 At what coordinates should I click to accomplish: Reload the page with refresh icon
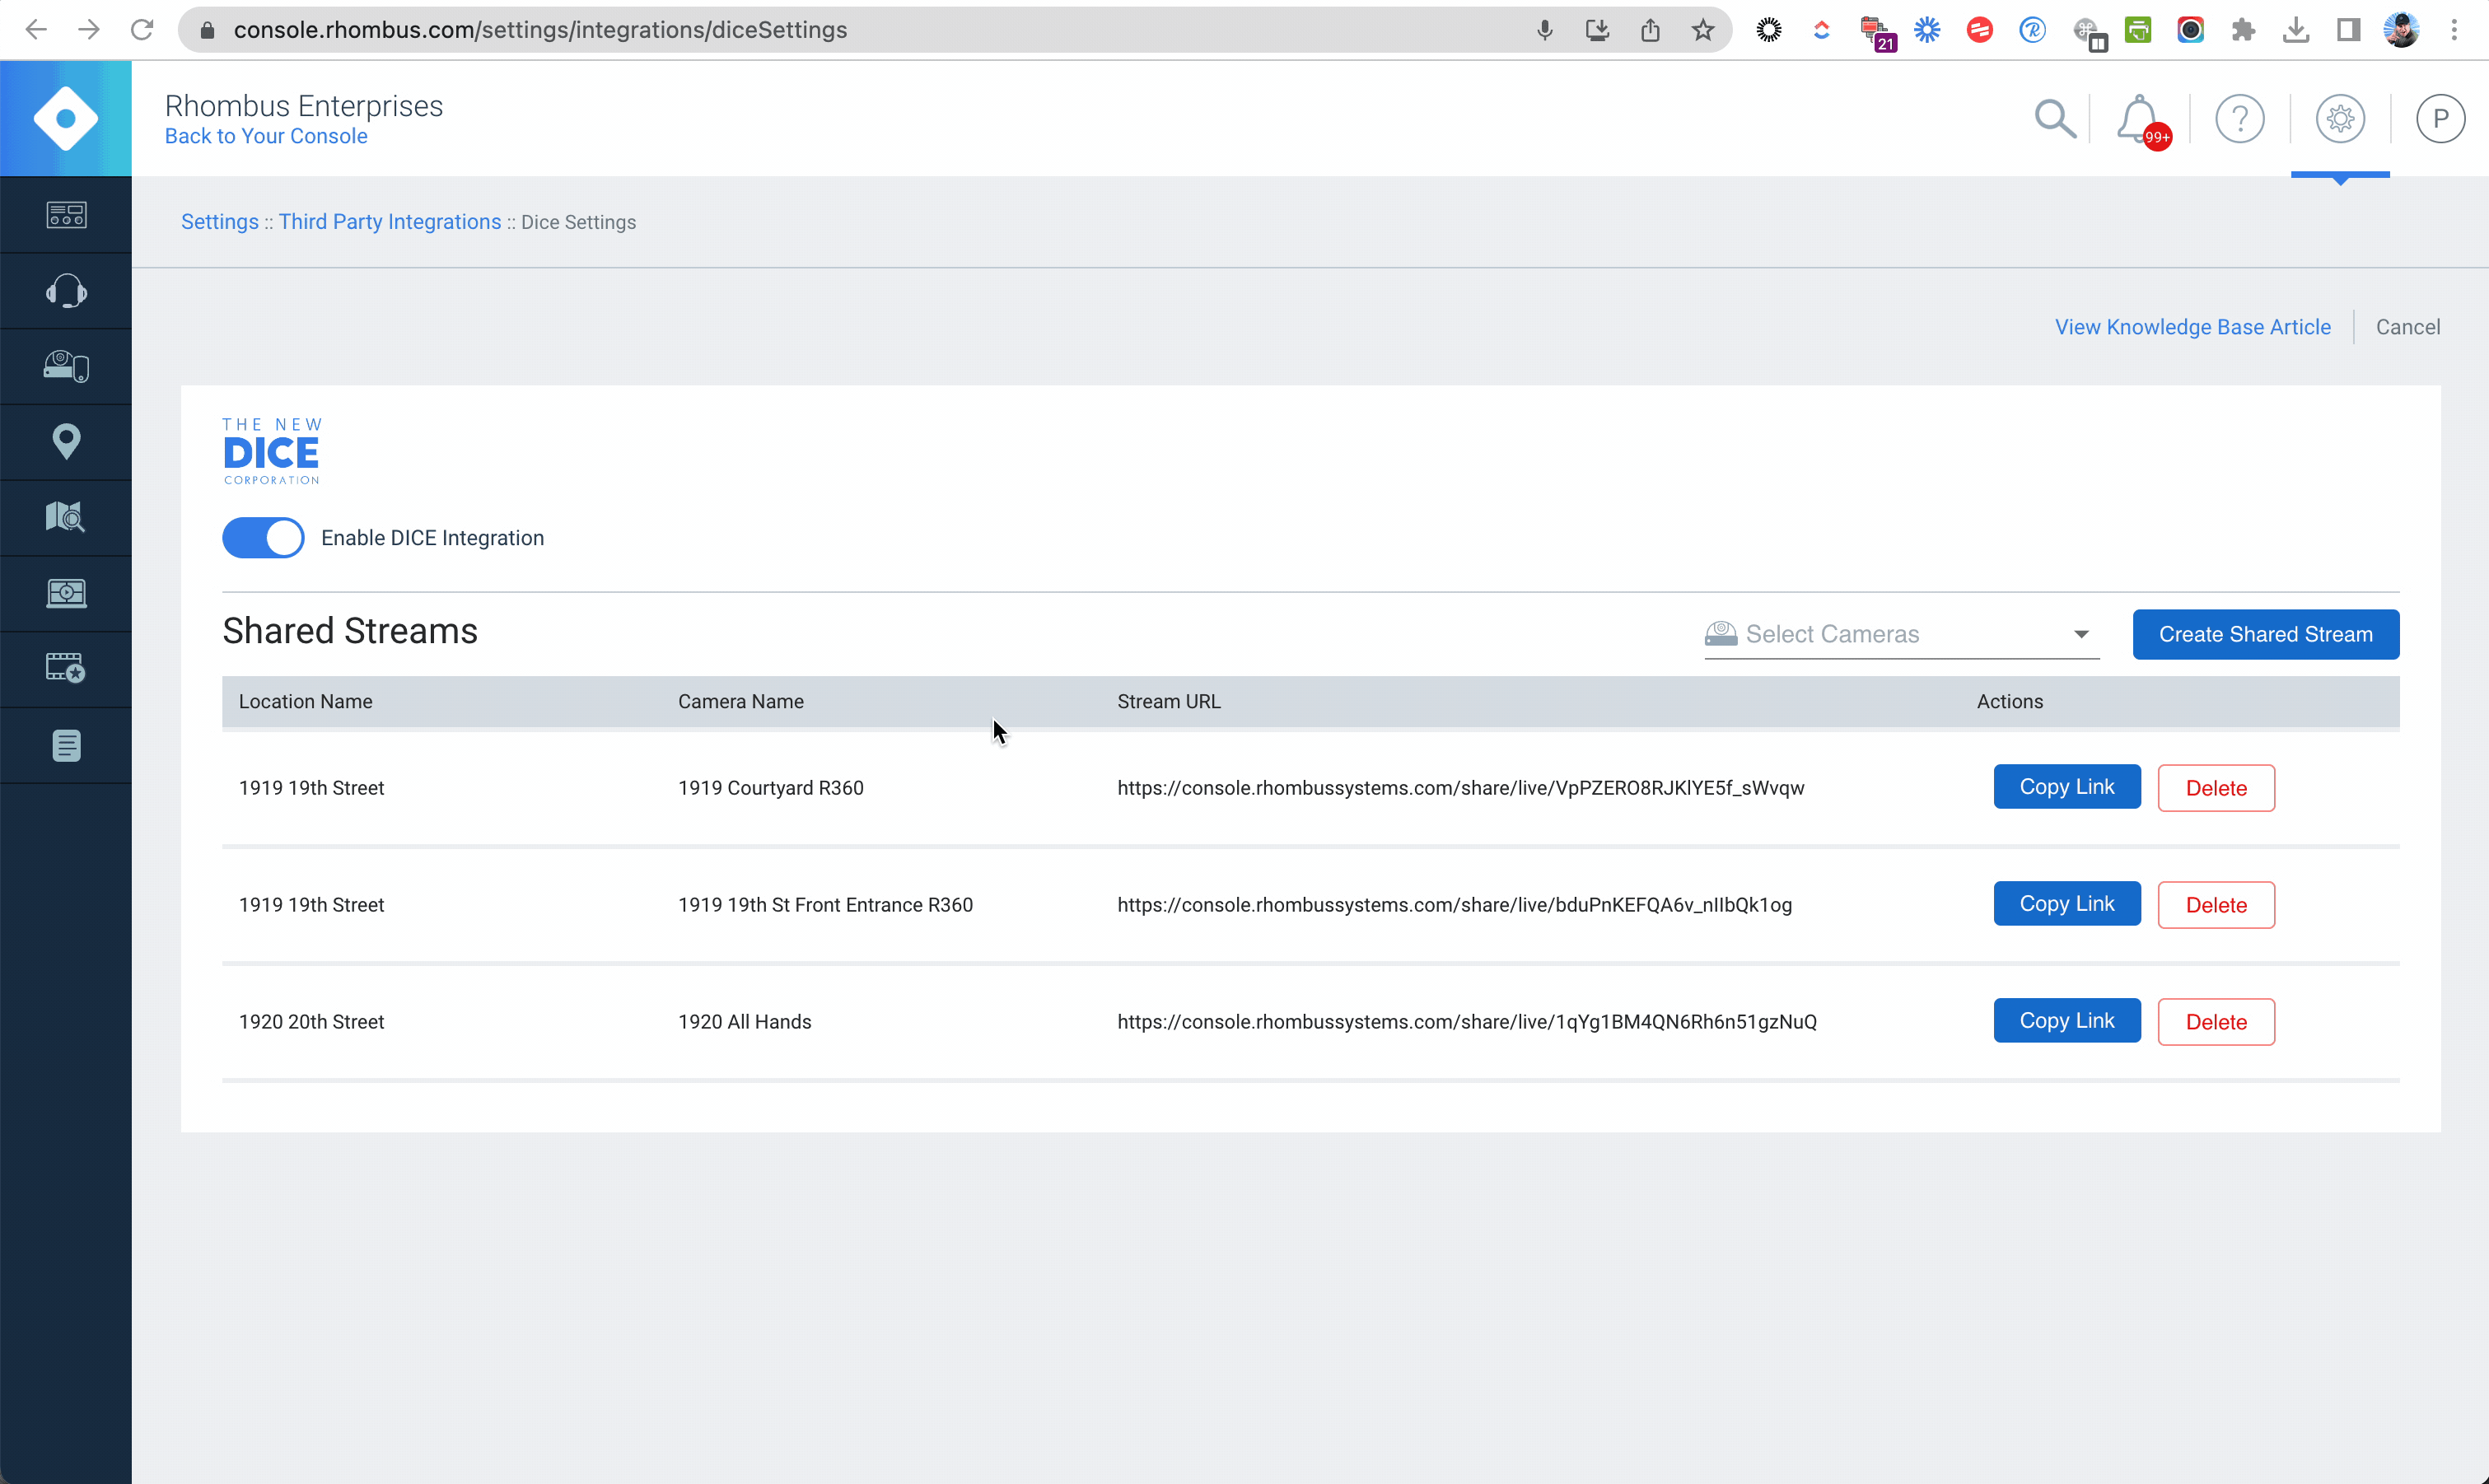pyautogui.click(x=142, y=30)
